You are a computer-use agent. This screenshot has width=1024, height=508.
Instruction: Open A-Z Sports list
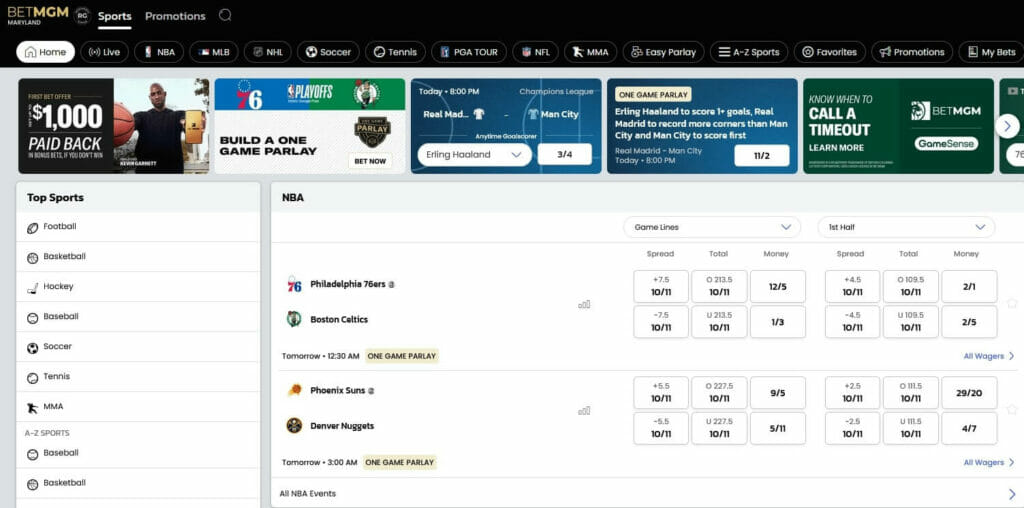(x=749, y=52)
